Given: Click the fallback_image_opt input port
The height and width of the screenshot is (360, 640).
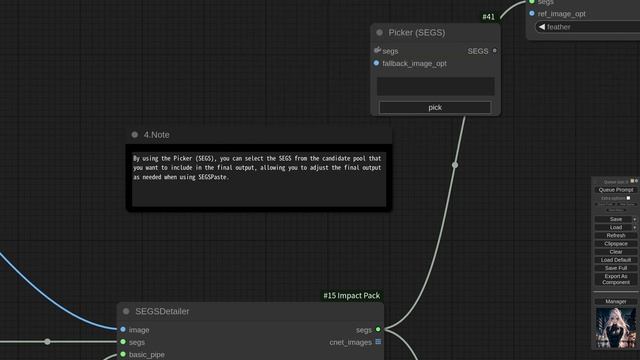Looking at the screenshot, I should tap(376, 63).
